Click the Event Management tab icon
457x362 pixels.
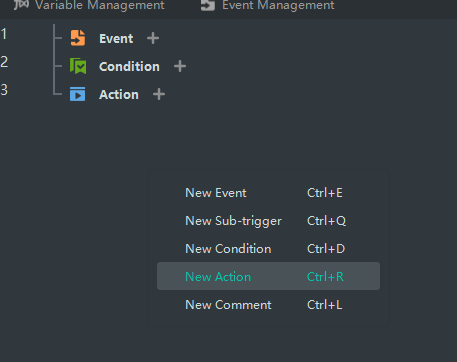pos(208,5)
